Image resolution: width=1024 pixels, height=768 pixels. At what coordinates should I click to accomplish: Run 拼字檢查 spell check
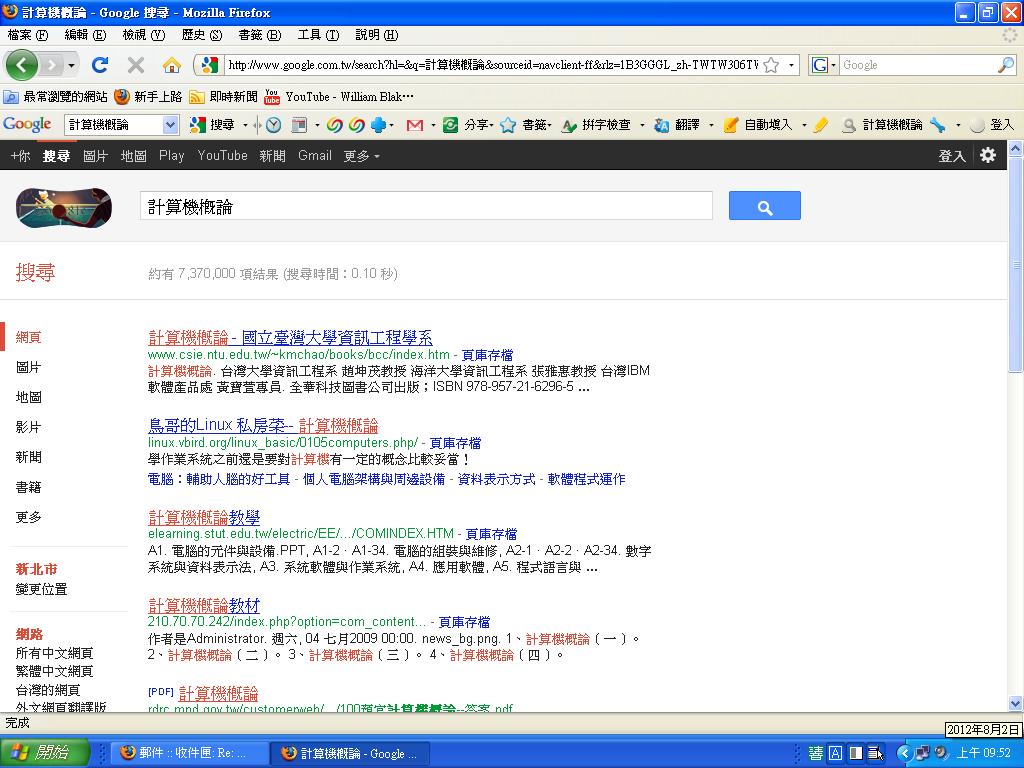(x=596, y=125)
